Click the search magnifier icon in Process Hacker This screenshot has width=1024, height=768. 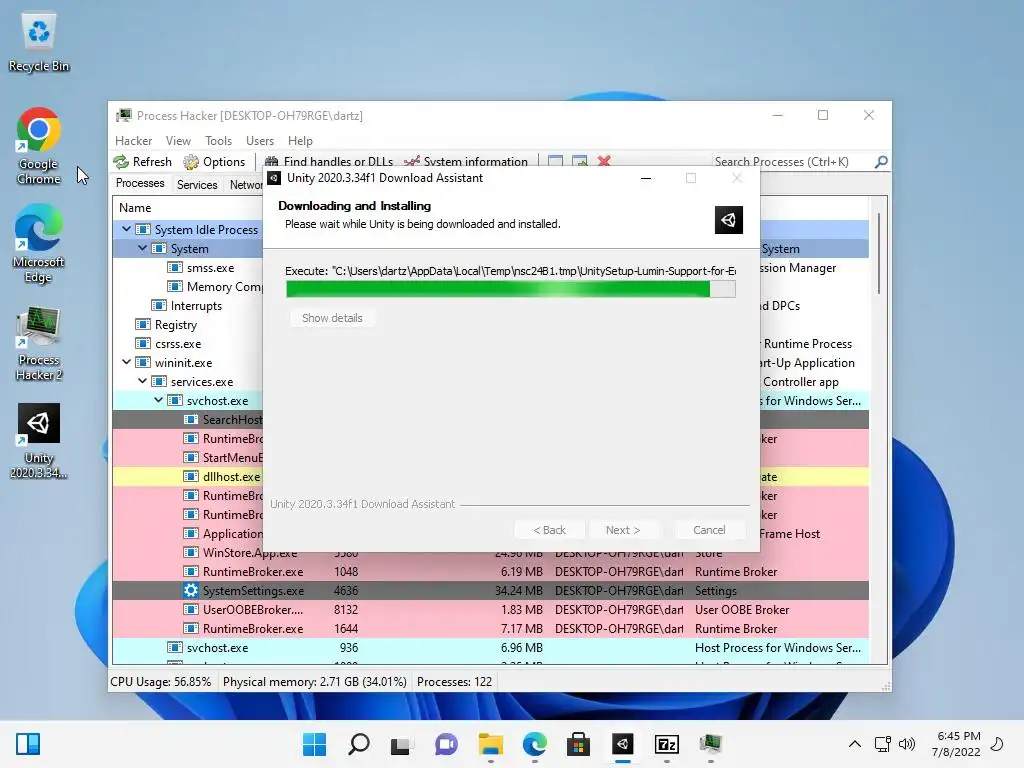[x=881, y=162]
